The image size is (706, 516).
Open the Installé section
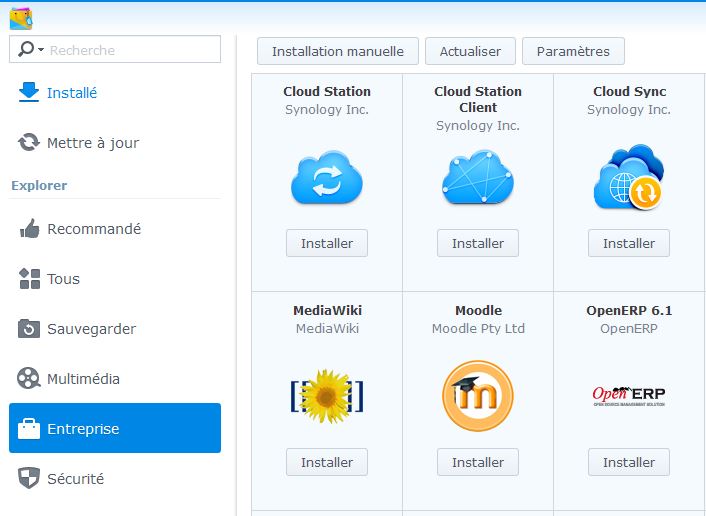pyautogui.click(x=72, y=93)
